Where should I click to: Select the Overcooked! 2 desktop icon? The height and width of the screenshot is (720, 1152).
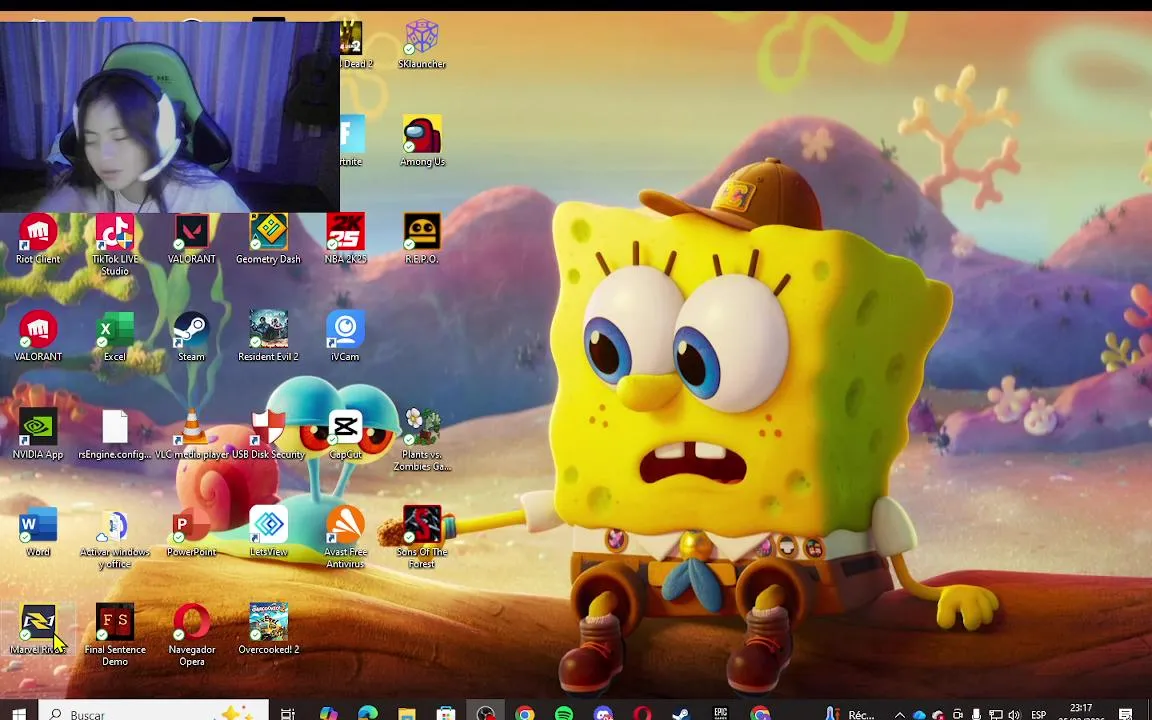click(x=268, y=630)
